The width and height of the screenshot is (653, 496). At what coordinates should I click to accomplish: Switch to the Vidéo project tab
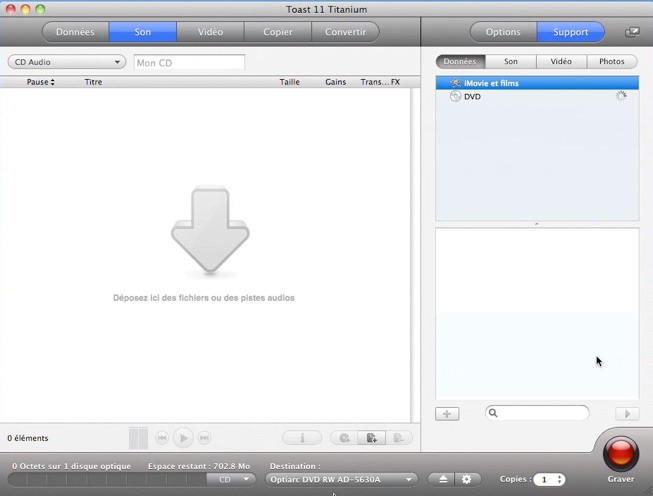[210, 32]
